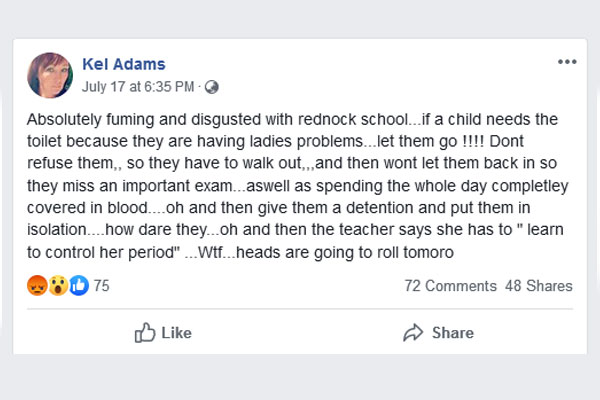View the 72 Comments list
The image size is (600, 400).
449,286
